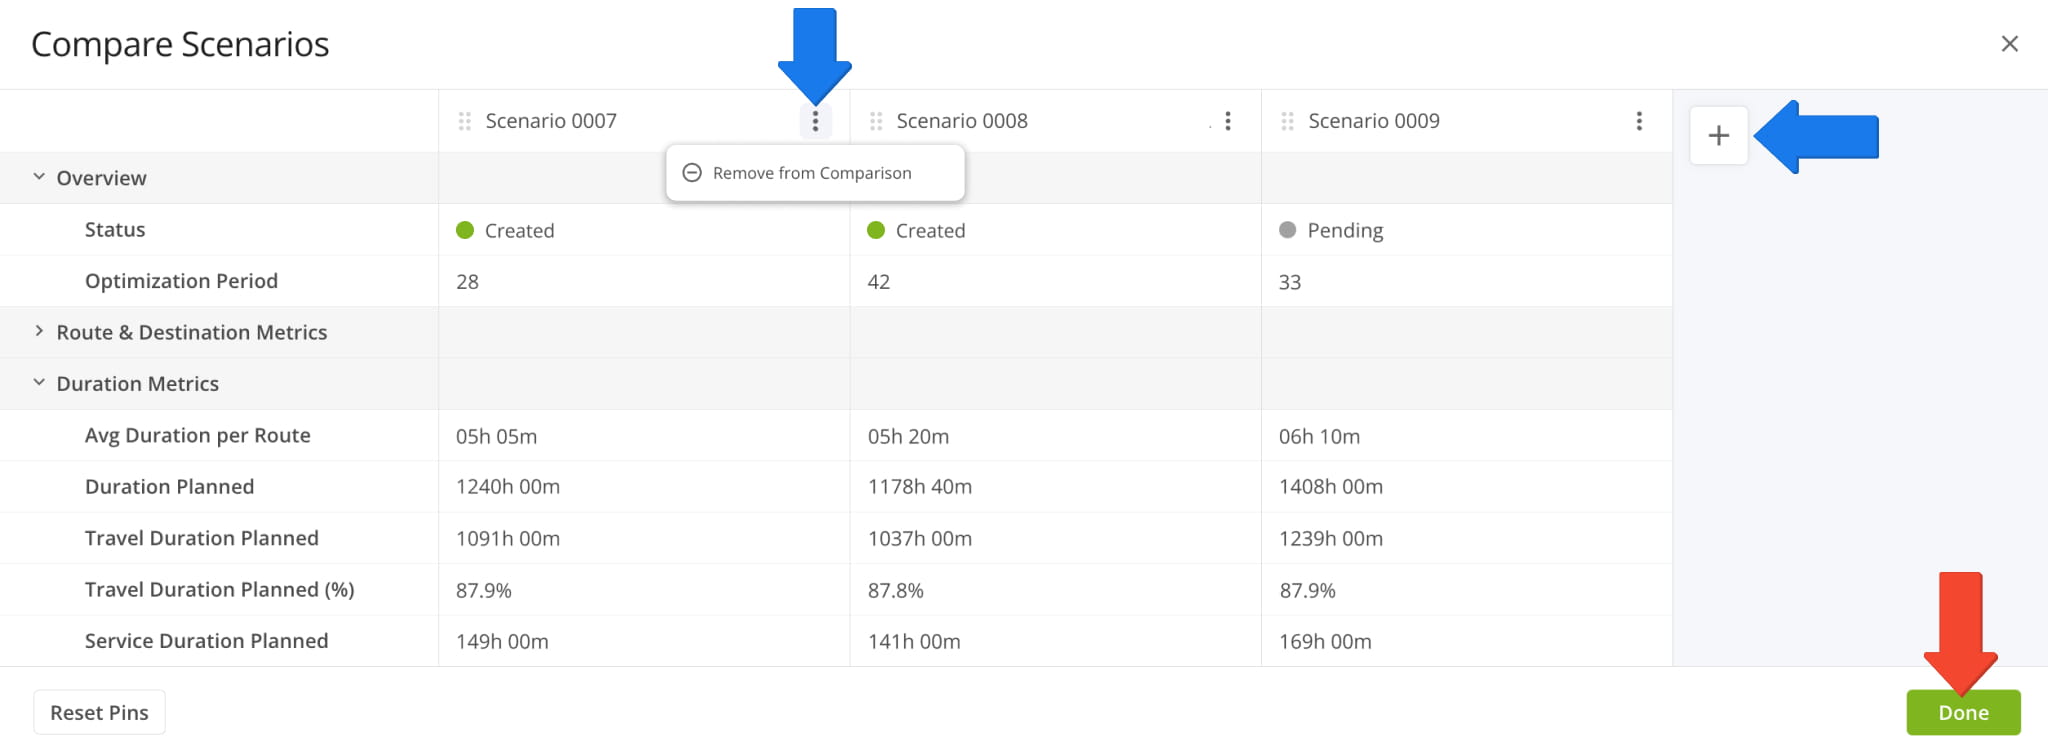The height and width of the screenshot is (750, 2048).
Task: Click the minus circle icon beside Remove from Comparison
Action: coord(692,173)
